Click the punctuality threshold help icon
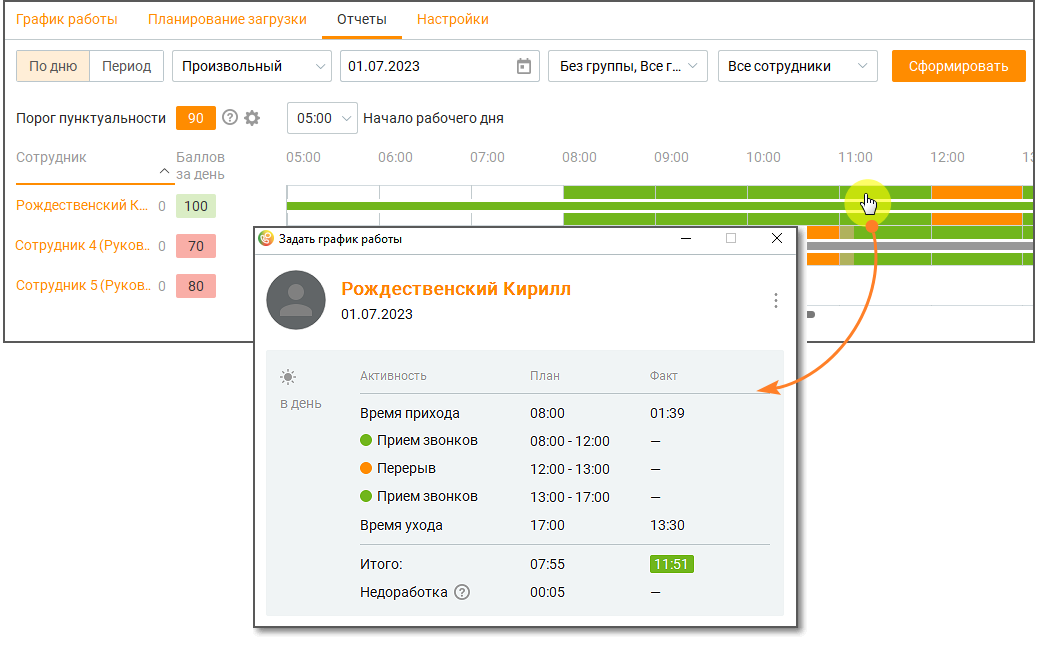 230,118
